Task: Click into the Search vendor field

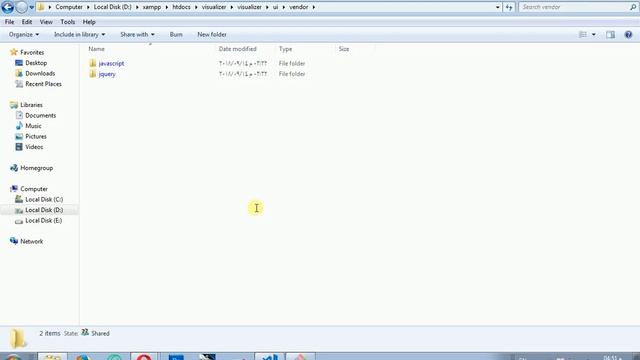Action: pyautogui.click(x=573, y=7)
